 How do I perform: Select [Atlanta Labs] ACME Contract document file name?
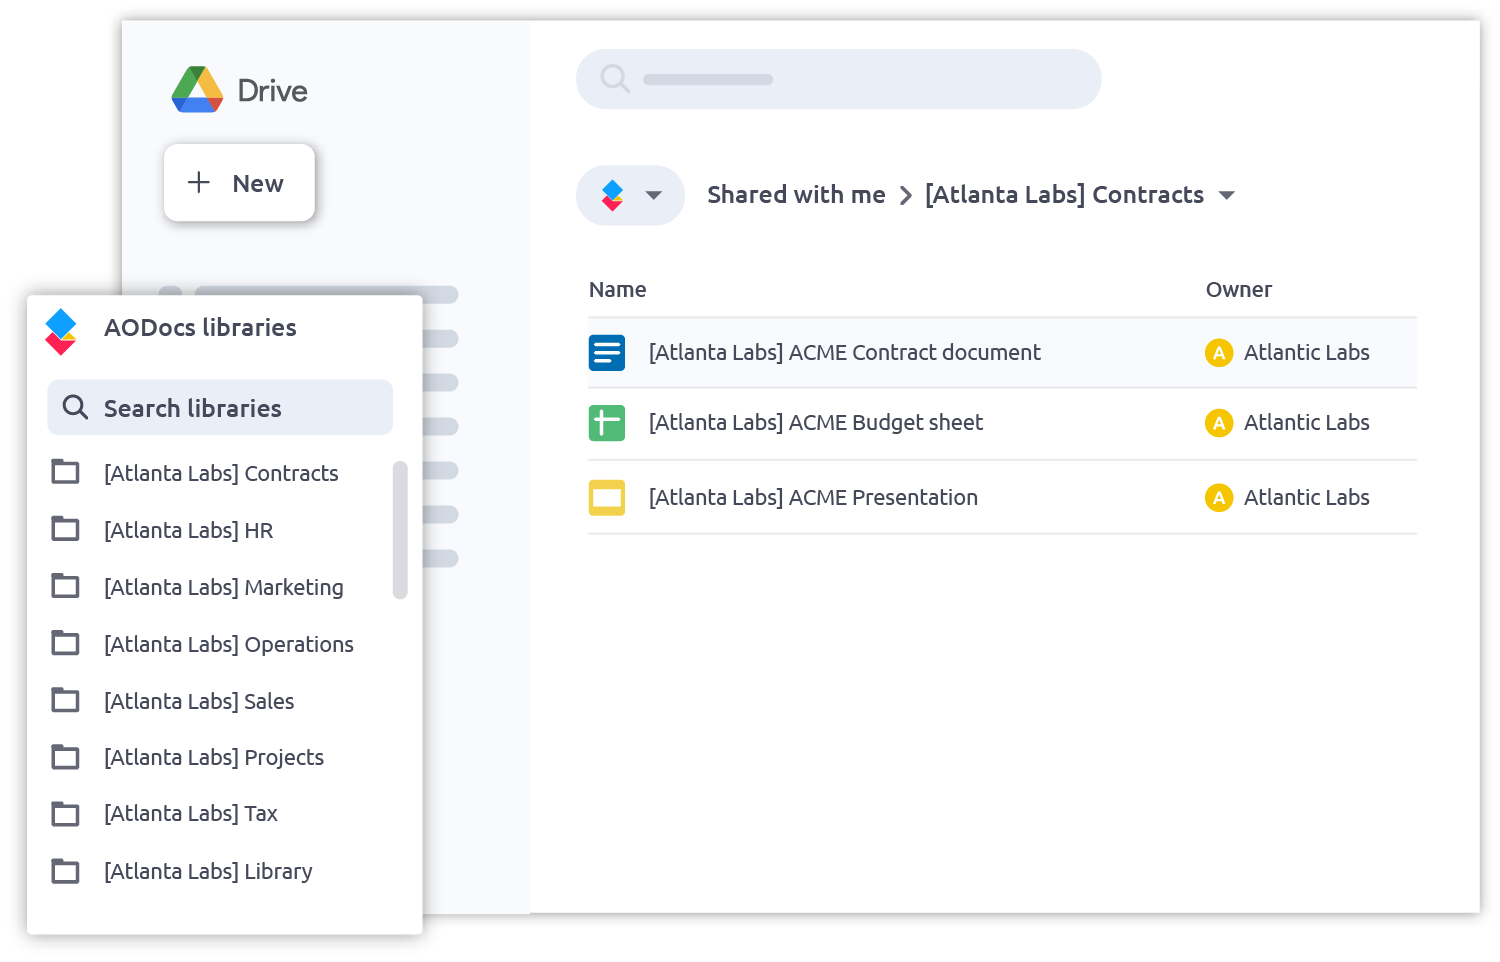(845, 352)
